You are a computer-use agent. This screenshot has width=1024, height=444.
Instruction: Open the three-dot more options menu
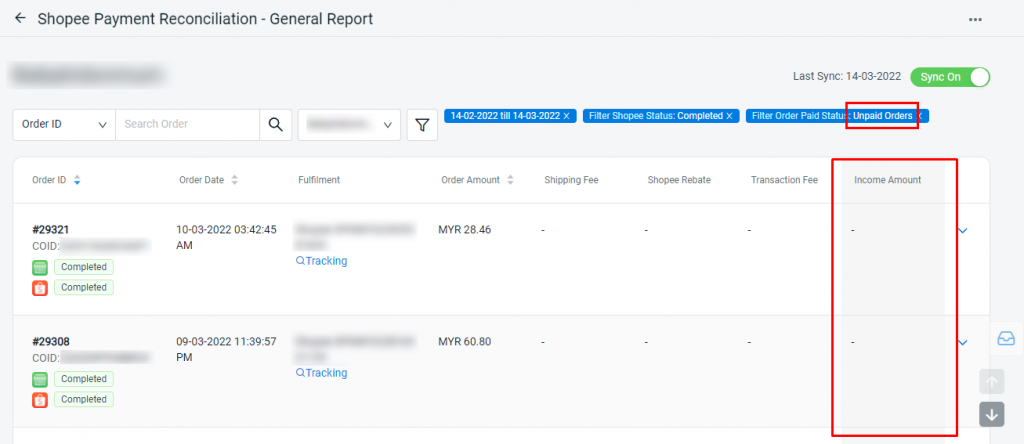(975, 20)
